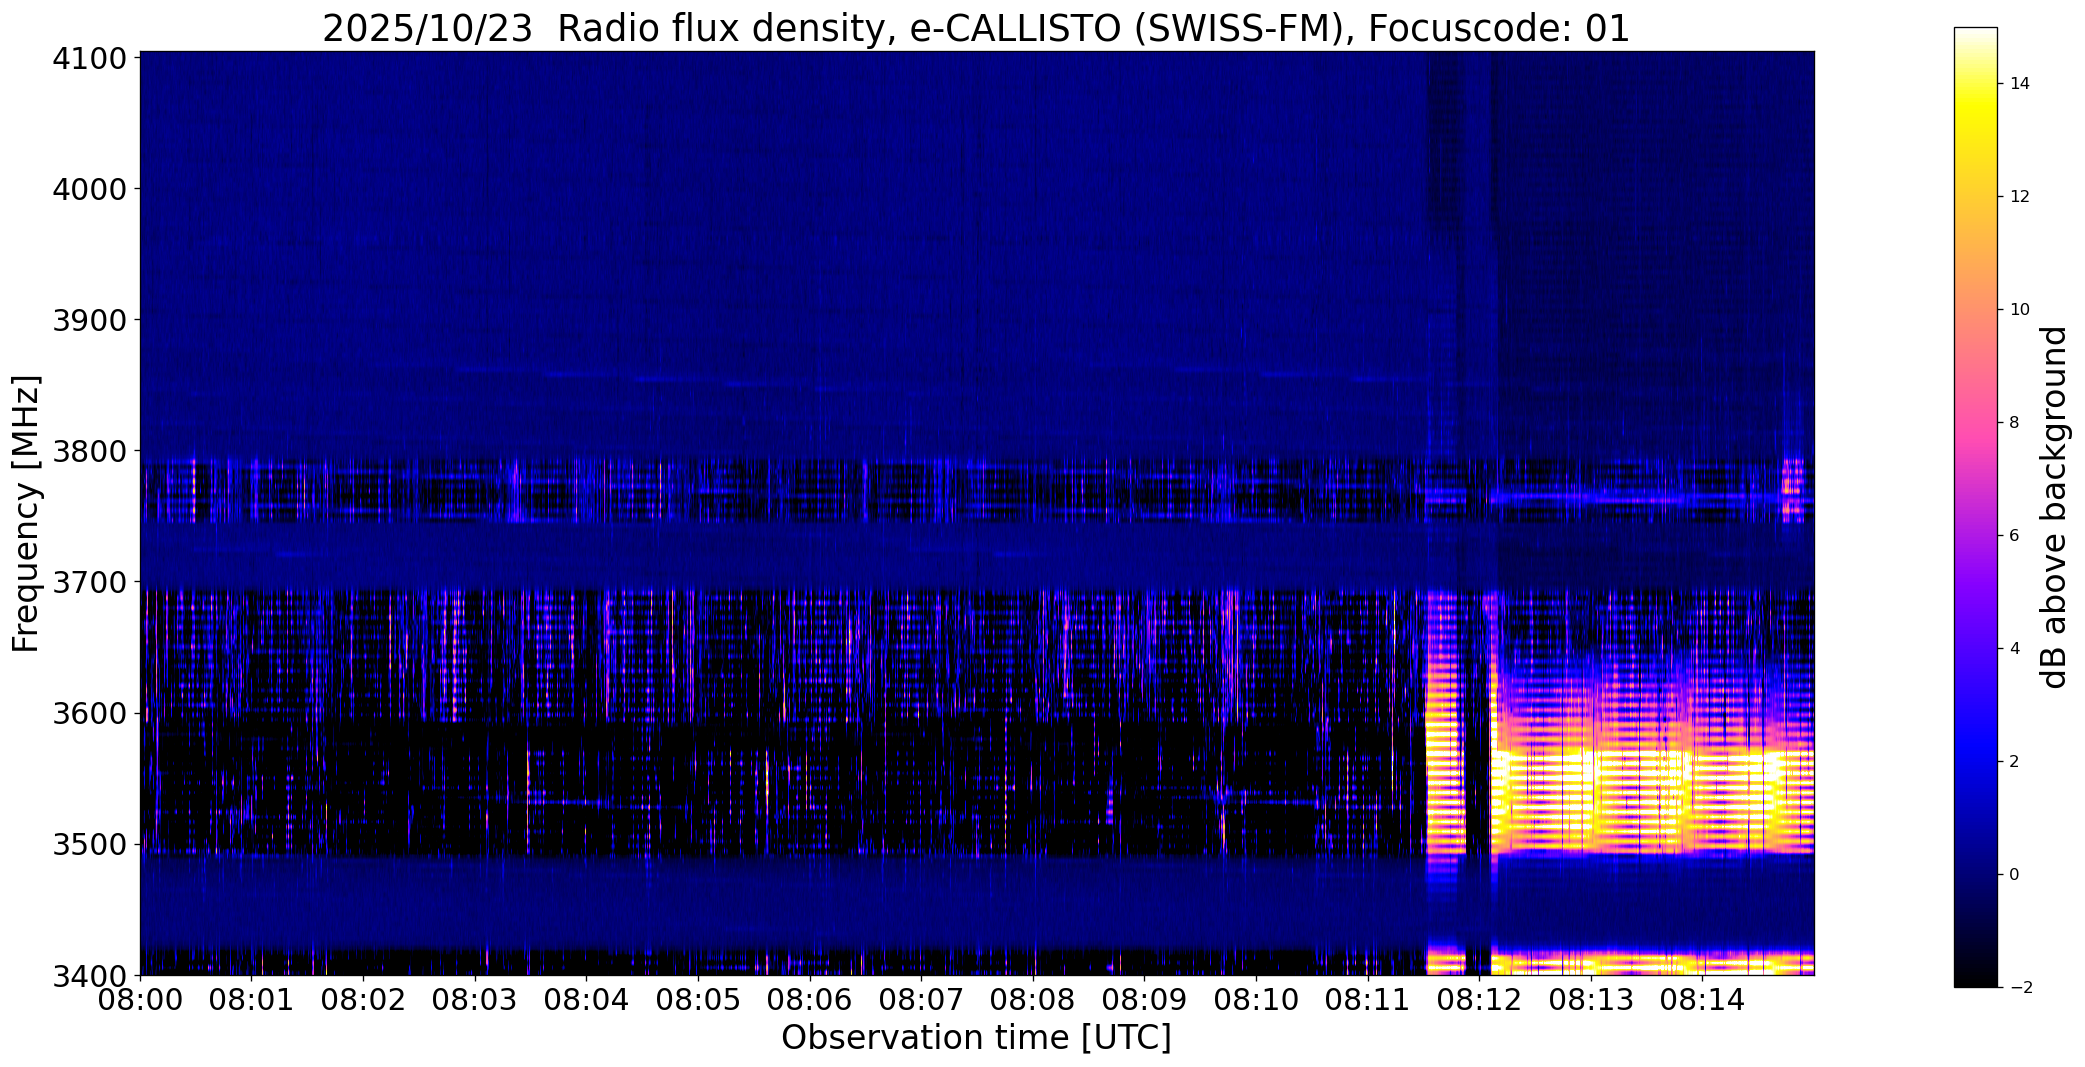
Task: Click the 08:13 time tick label
Action: 1590,1000
